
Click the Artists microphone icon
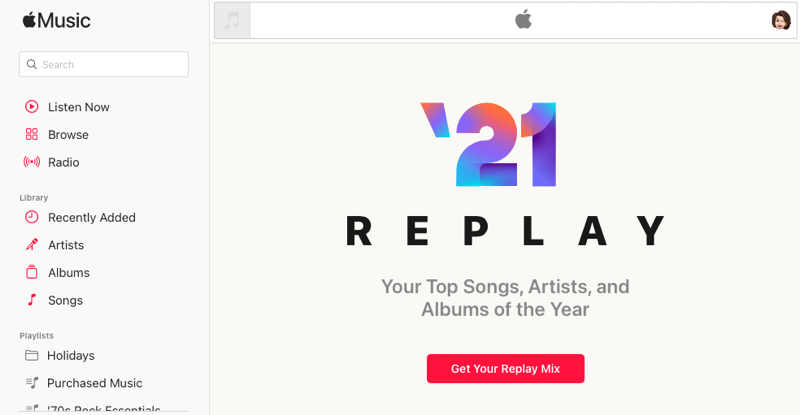tap(32, 245)
